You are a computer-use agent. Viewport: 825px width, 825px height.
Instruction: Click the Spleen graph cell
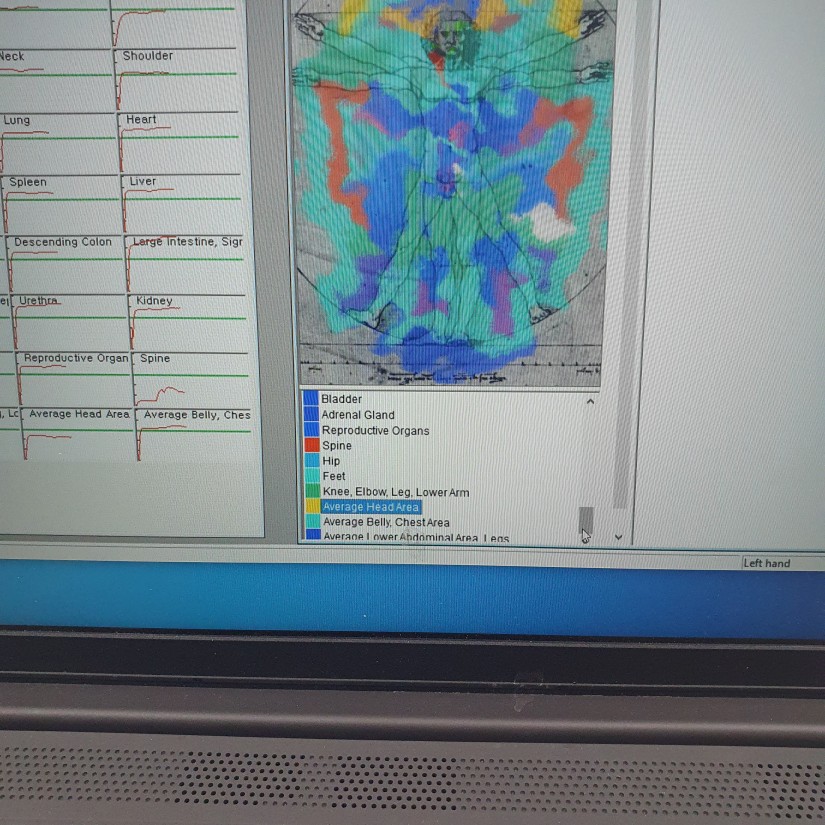(x=61, y=204)
